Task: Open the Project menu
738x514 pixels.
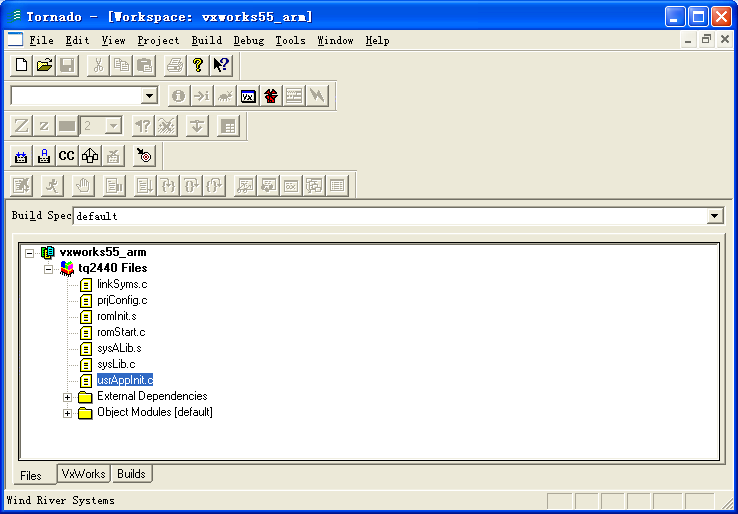Action: click(159, 40)
